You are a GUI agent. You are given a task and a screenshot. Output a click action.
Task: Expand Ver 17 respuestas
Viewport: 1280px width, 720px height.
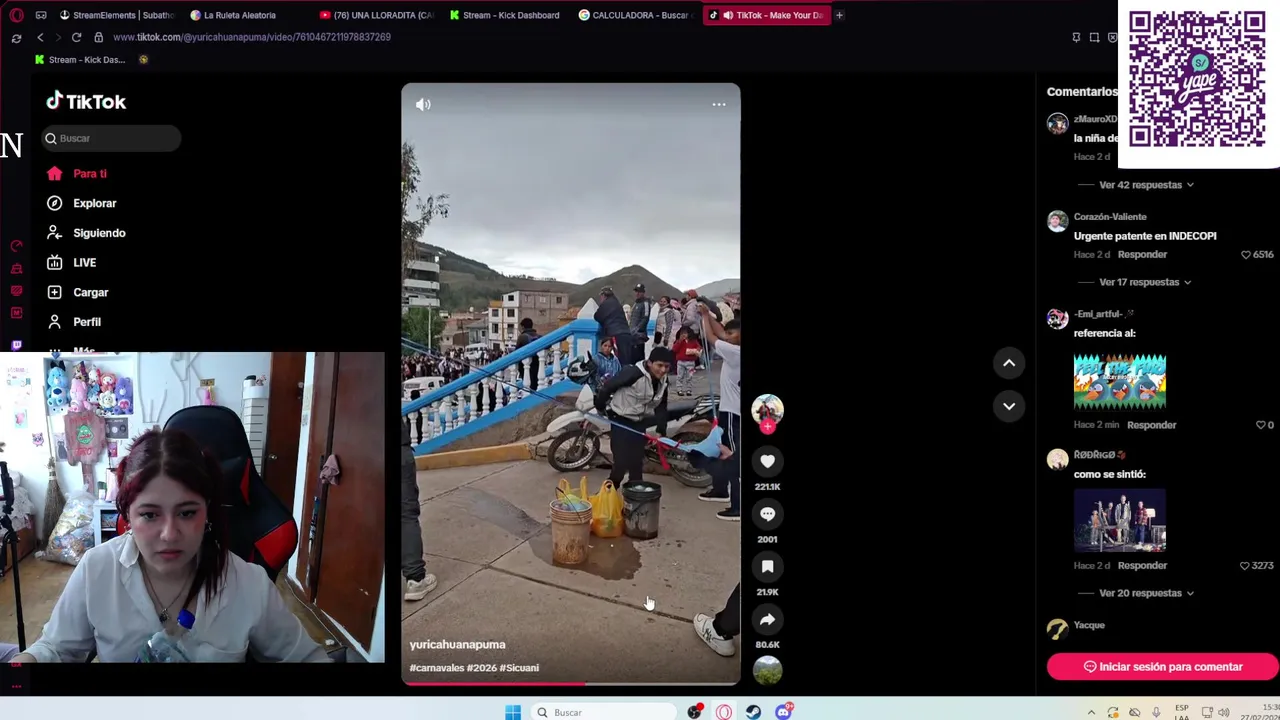(1146, 282)
